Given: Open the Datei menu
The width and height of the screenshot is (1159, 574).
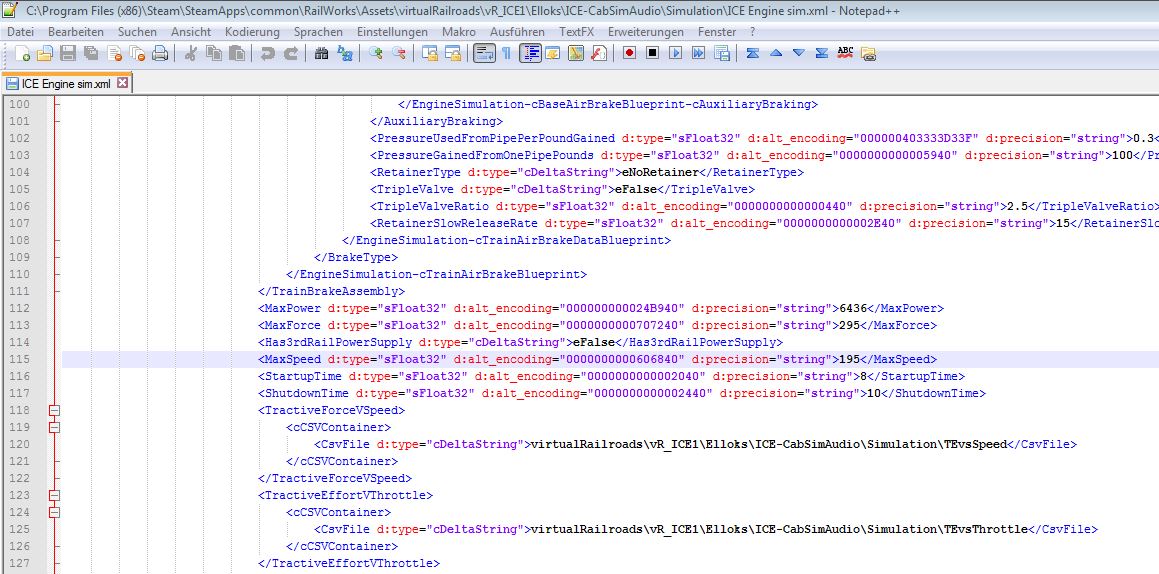Looking at the screenshot, I should click(21, 32).
